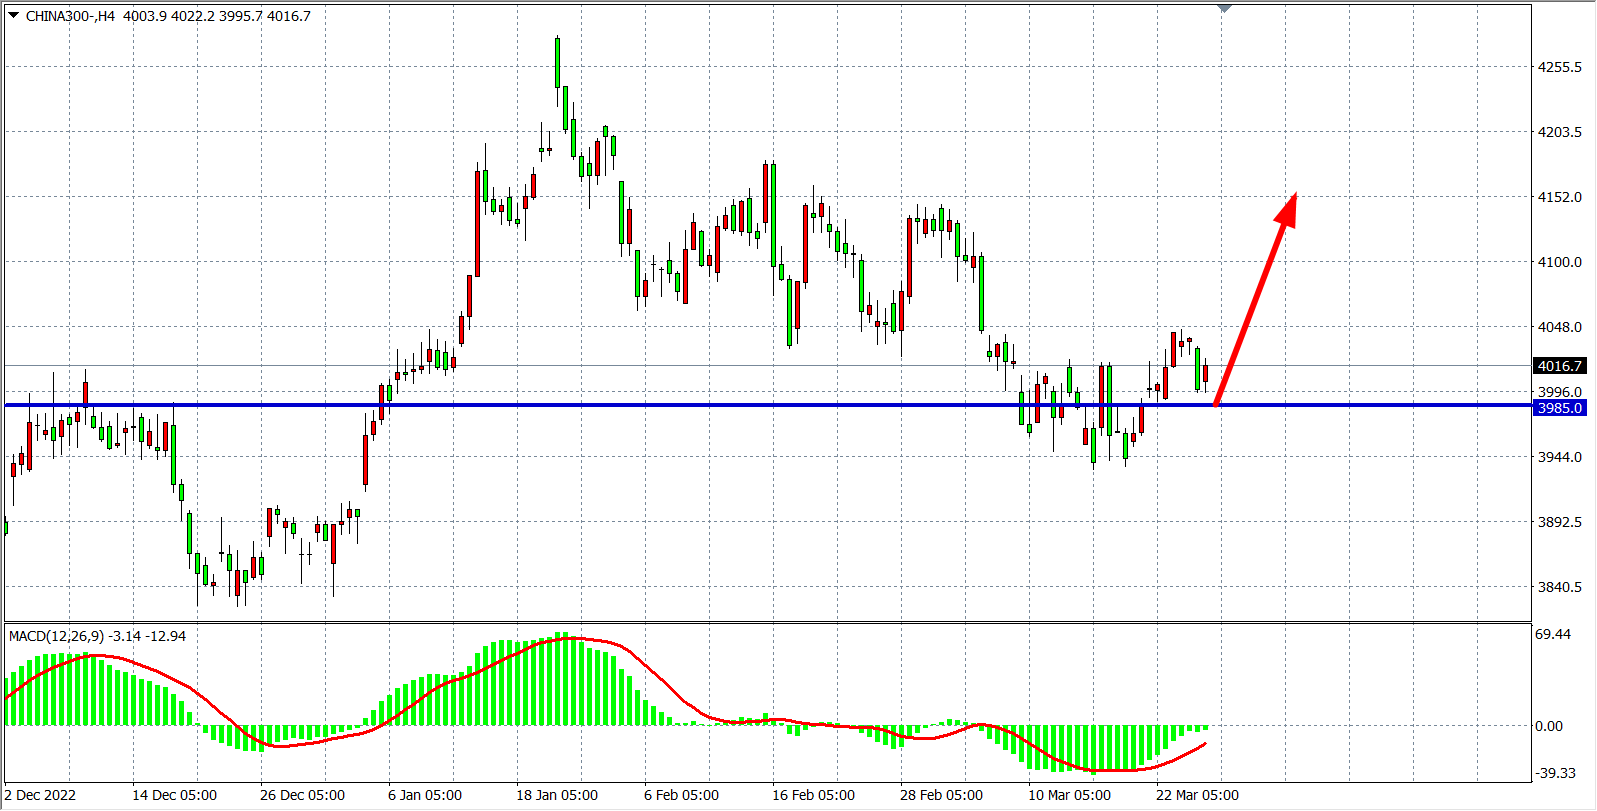The image size is (1597, 811).
Task: Click the 4255.5 price axis label
Action: coord(1559,67)
